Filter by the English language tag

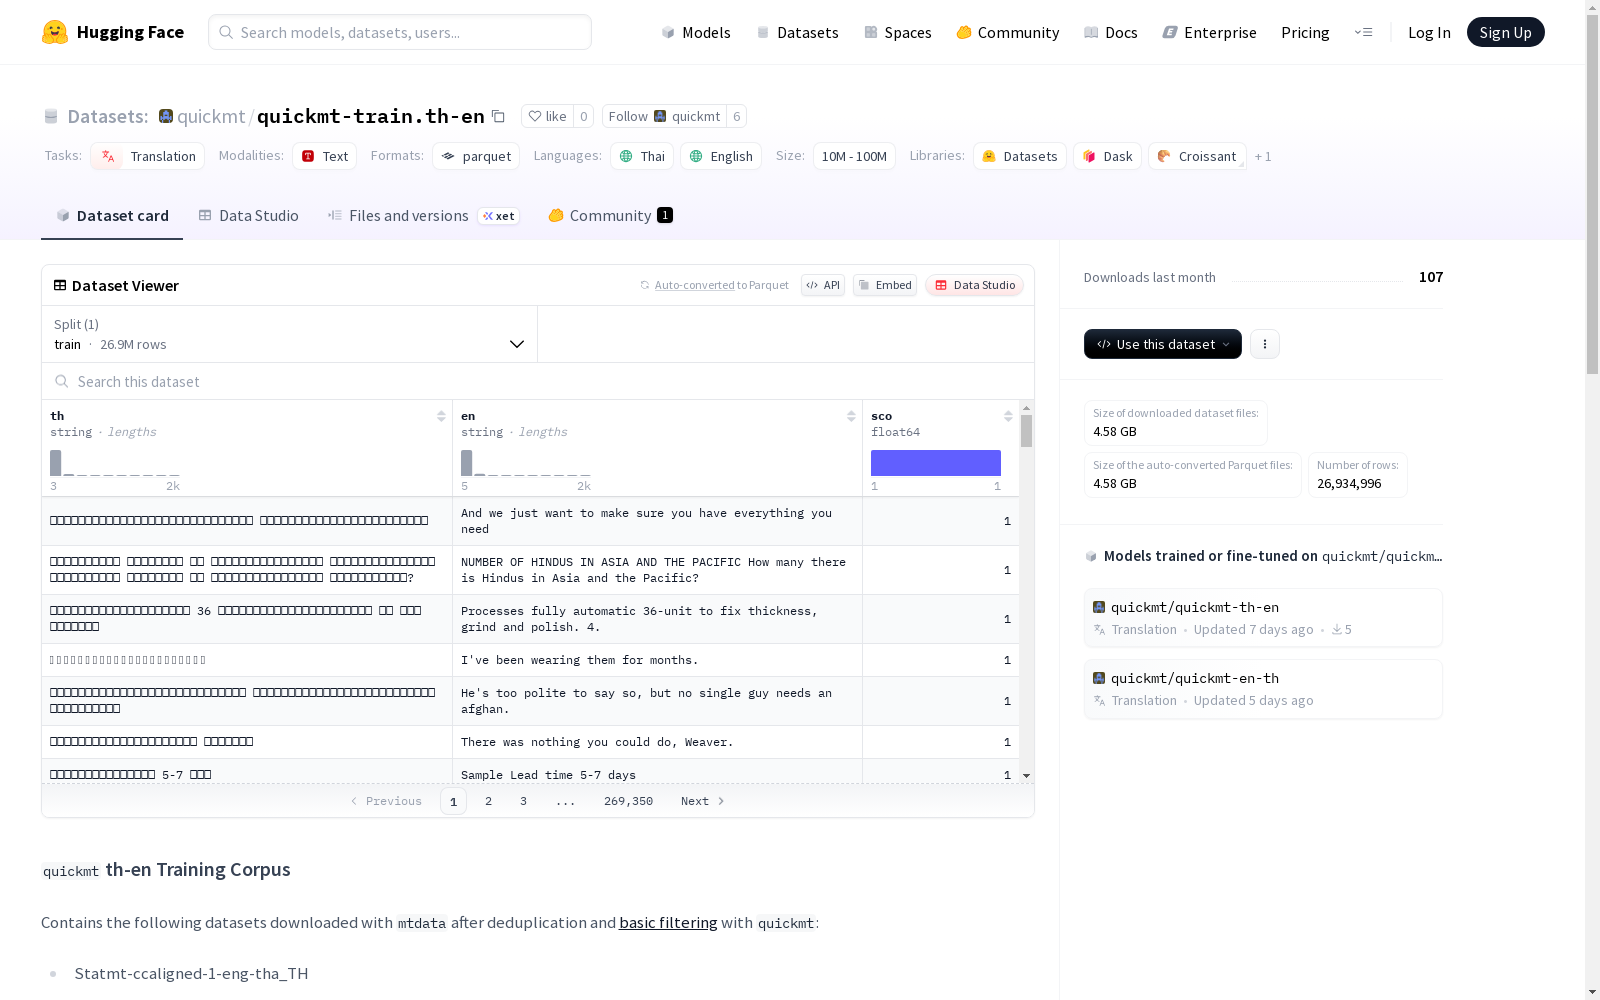point(721,156)
